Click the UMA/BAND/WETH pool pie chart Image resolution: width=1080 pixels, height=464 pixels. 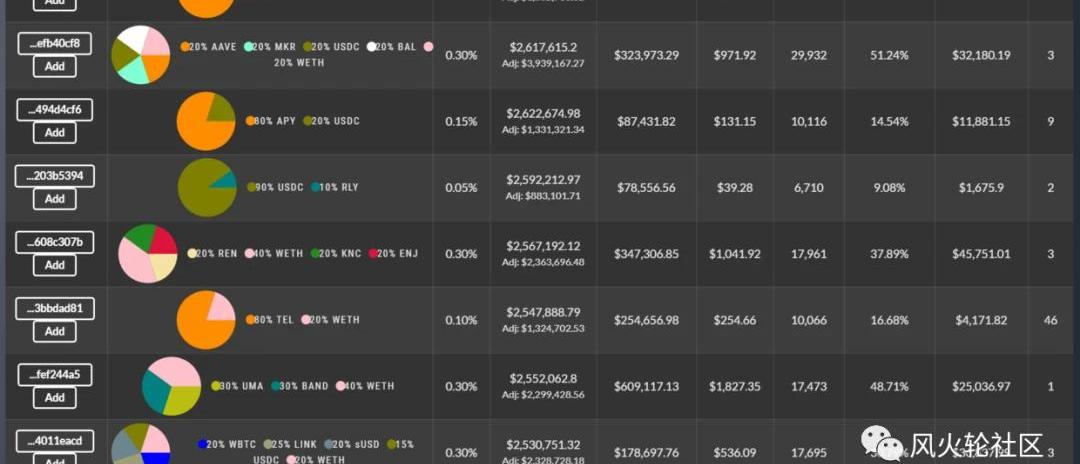point(171,386)
